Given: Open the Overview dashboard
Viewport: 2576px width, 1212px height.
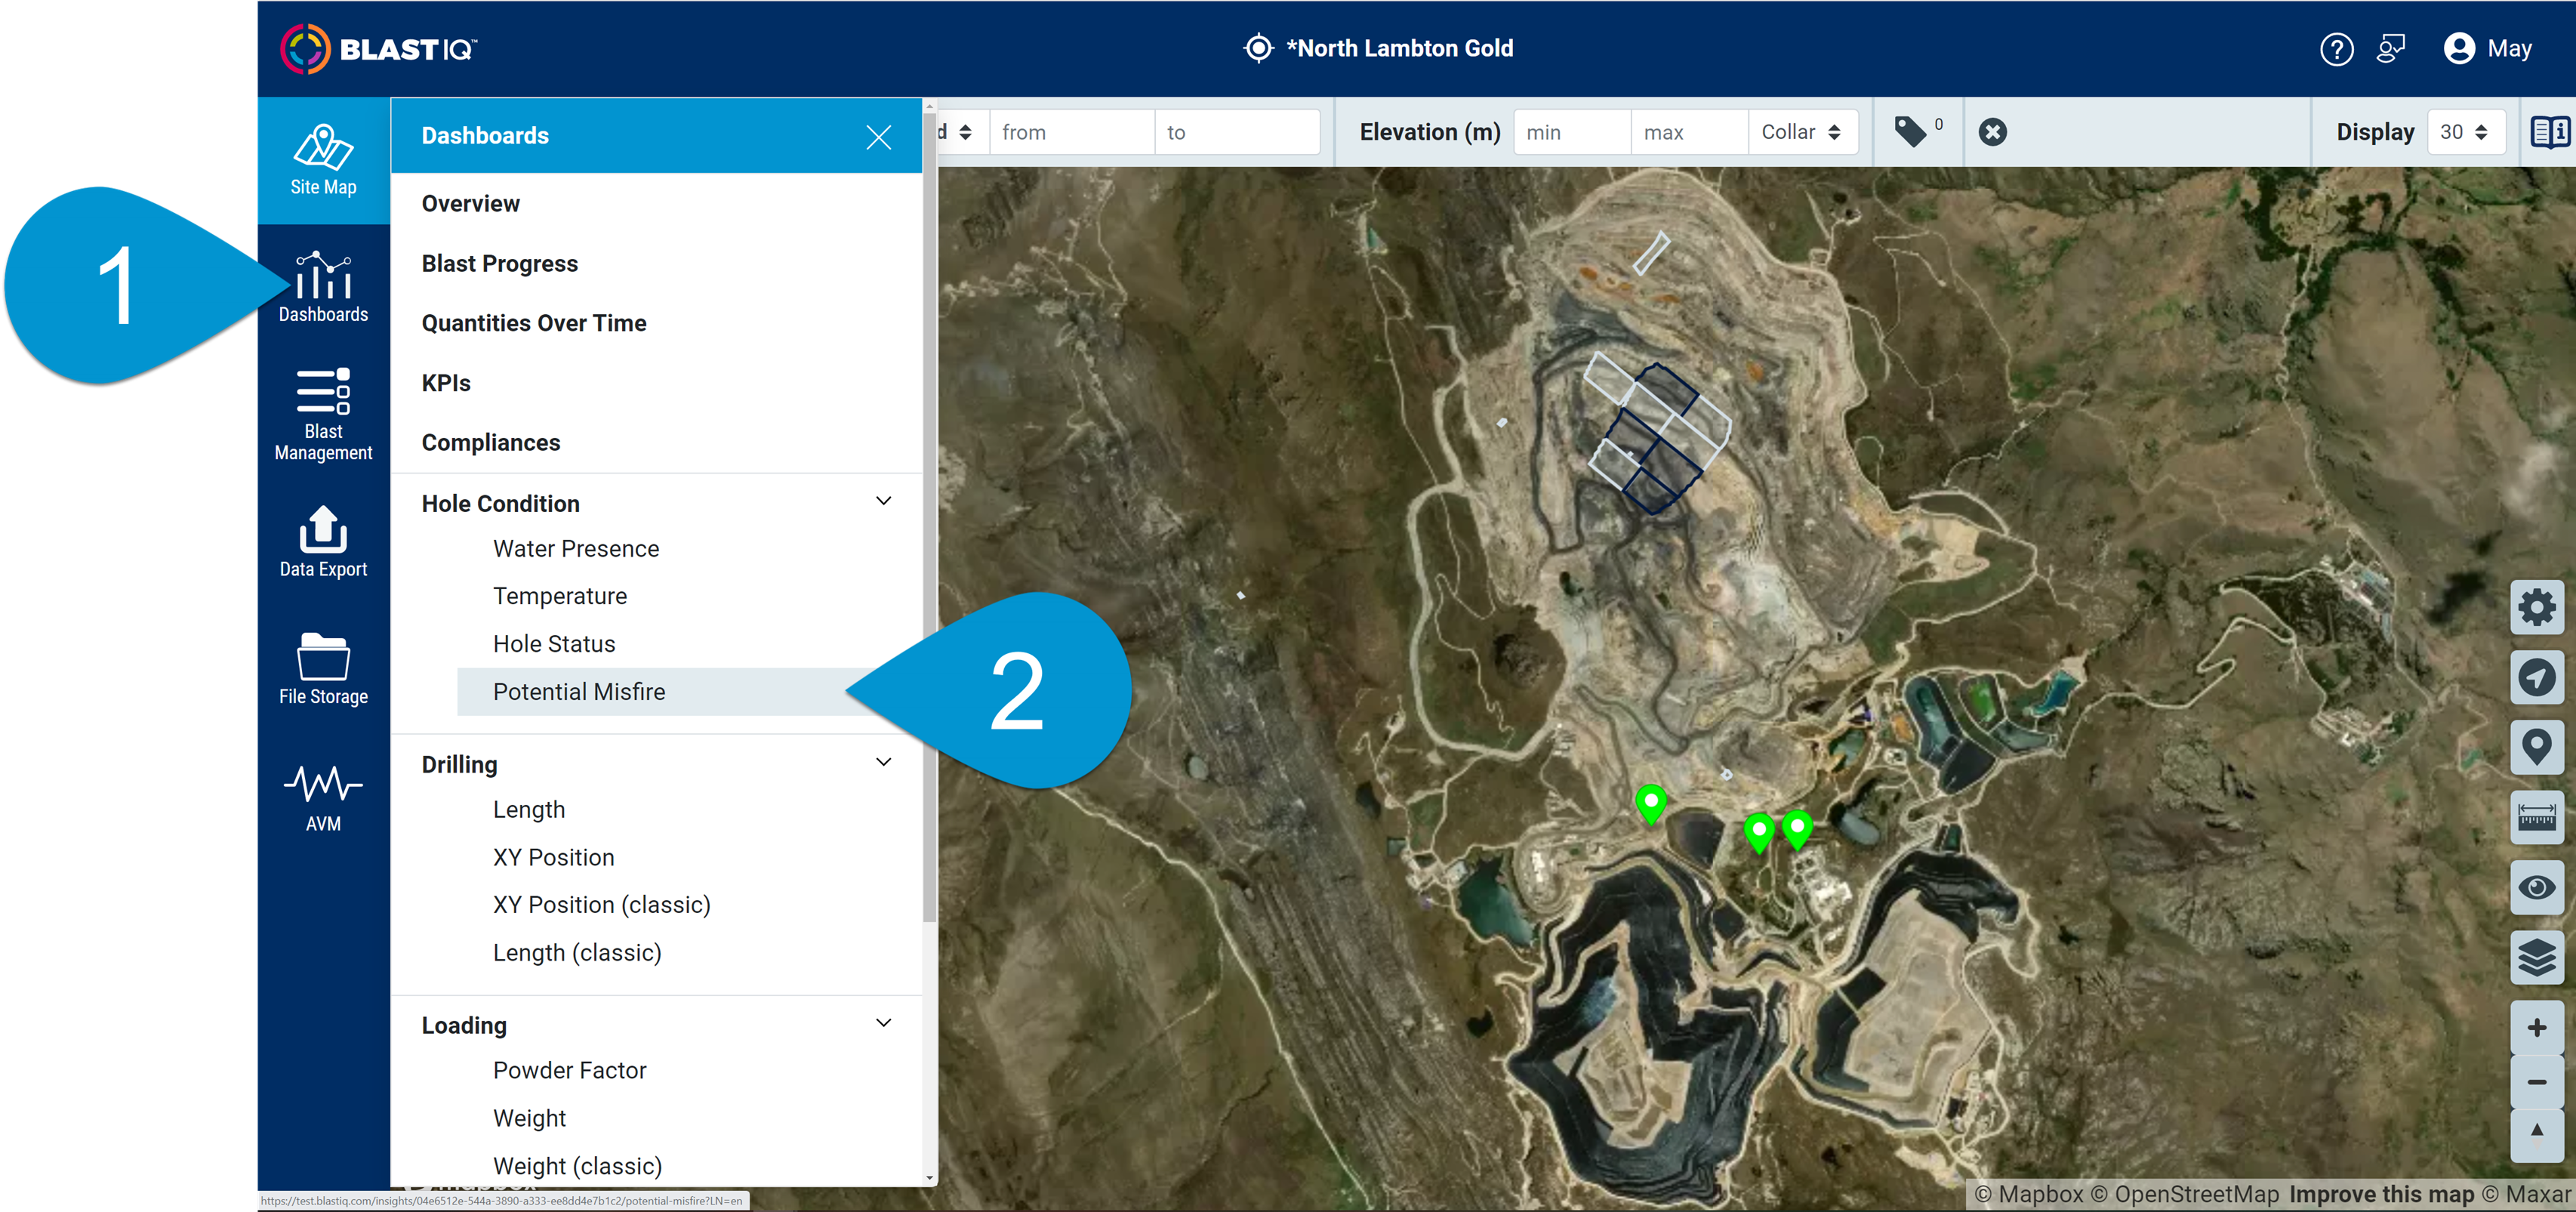Looking at the screenshot, I should (x=470, y=204).
